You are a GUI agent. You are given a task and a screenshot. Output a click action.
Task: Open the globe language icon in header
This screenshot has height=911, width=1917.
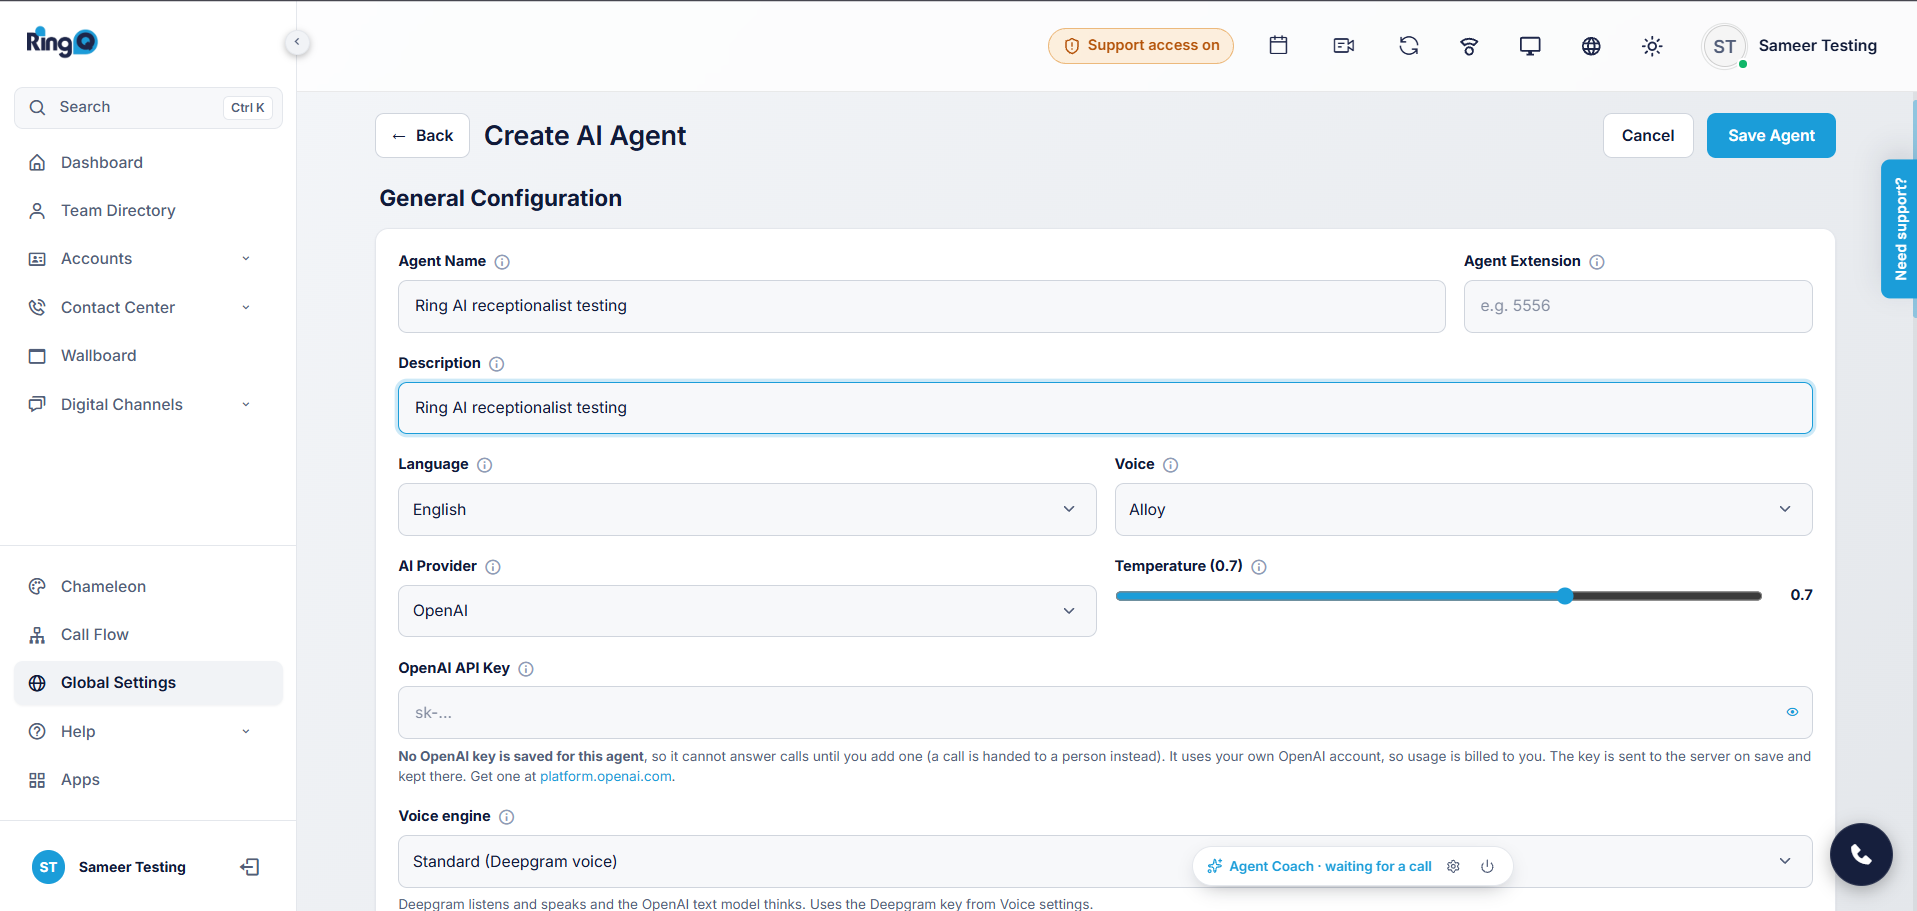(1591, 46)
